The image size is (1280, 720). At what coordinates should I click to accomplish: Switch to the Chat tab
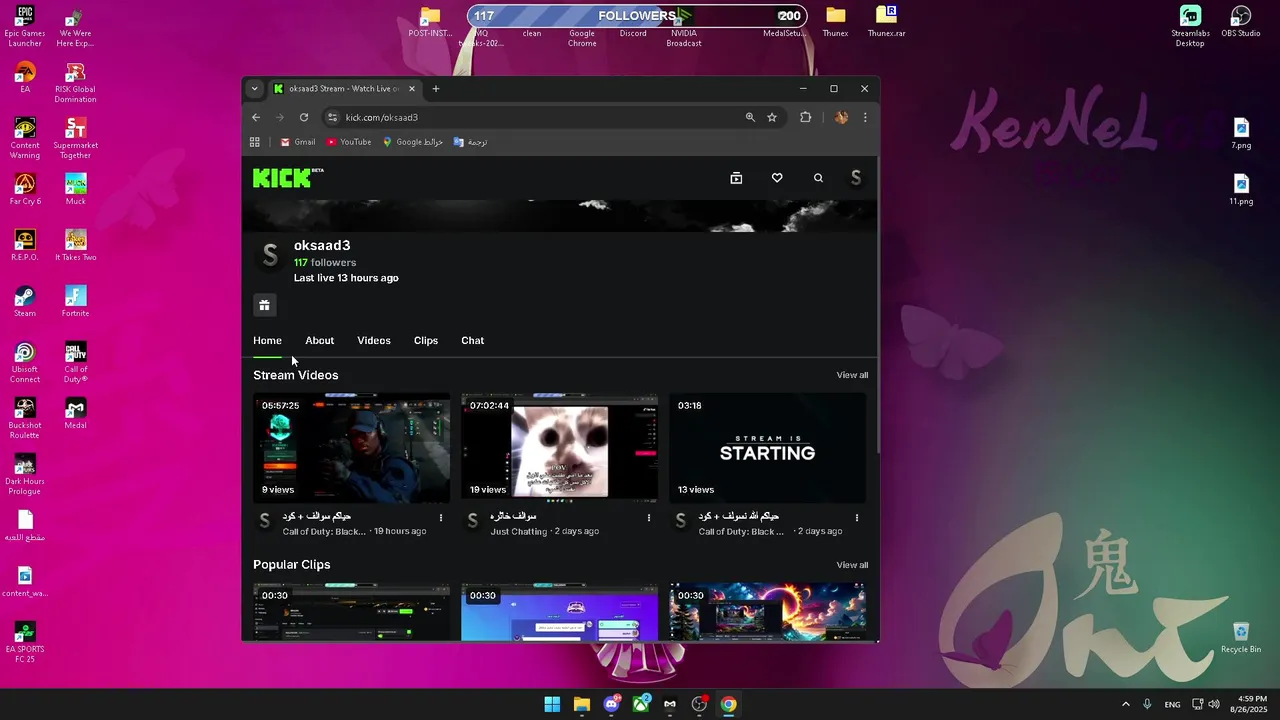tap(473, 341)
